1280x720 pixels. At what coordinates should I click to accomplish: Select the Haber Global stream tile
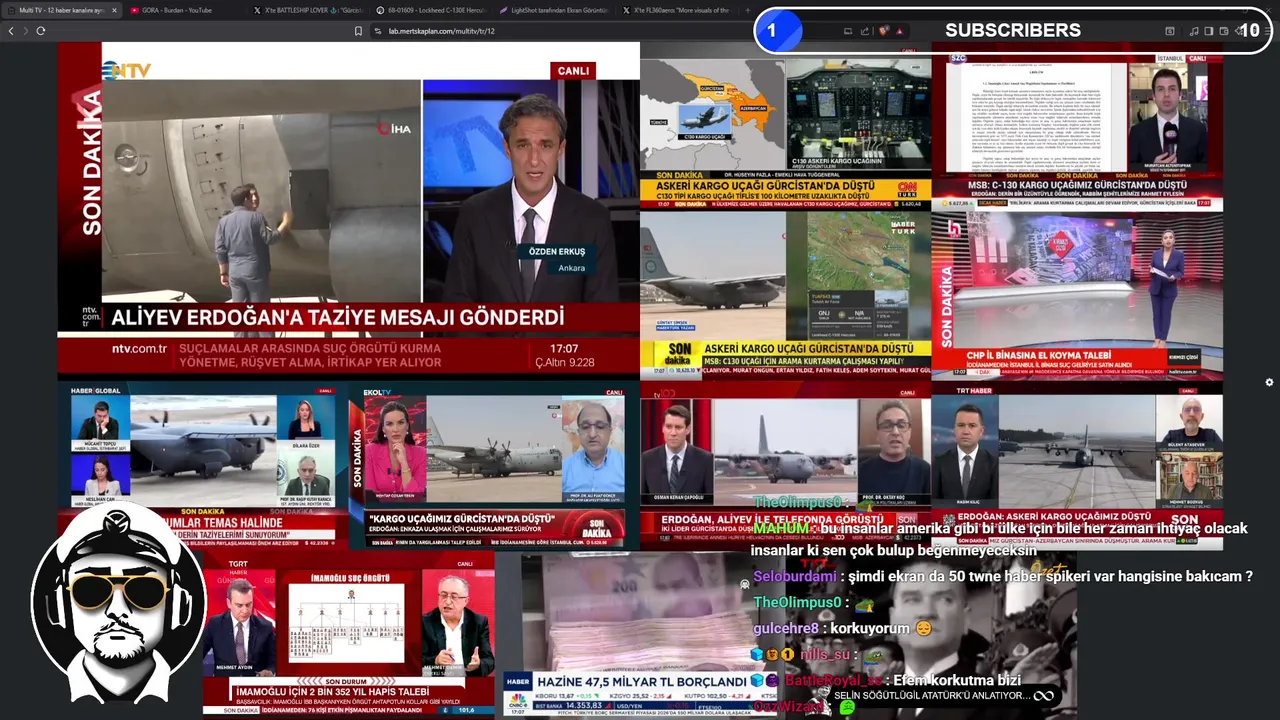click(x=203, y=465)
